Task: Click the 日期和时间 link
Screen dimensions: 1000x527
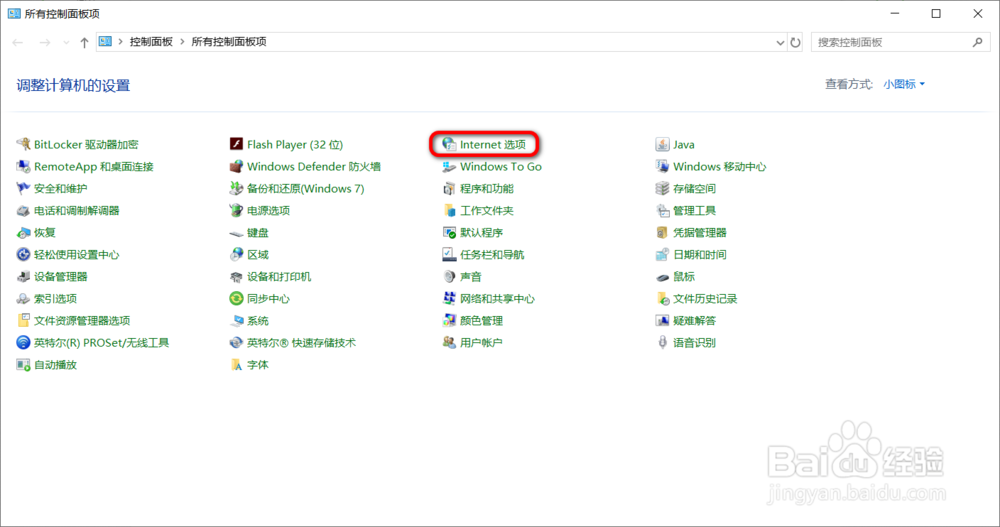Action: tap(700, 255)
